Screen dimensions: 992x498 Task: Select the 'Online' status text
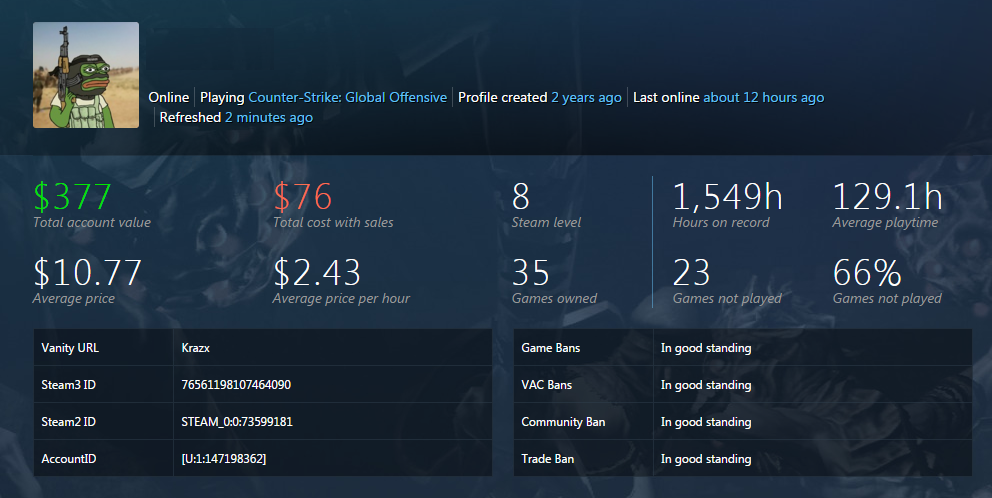tap(169, 97)
